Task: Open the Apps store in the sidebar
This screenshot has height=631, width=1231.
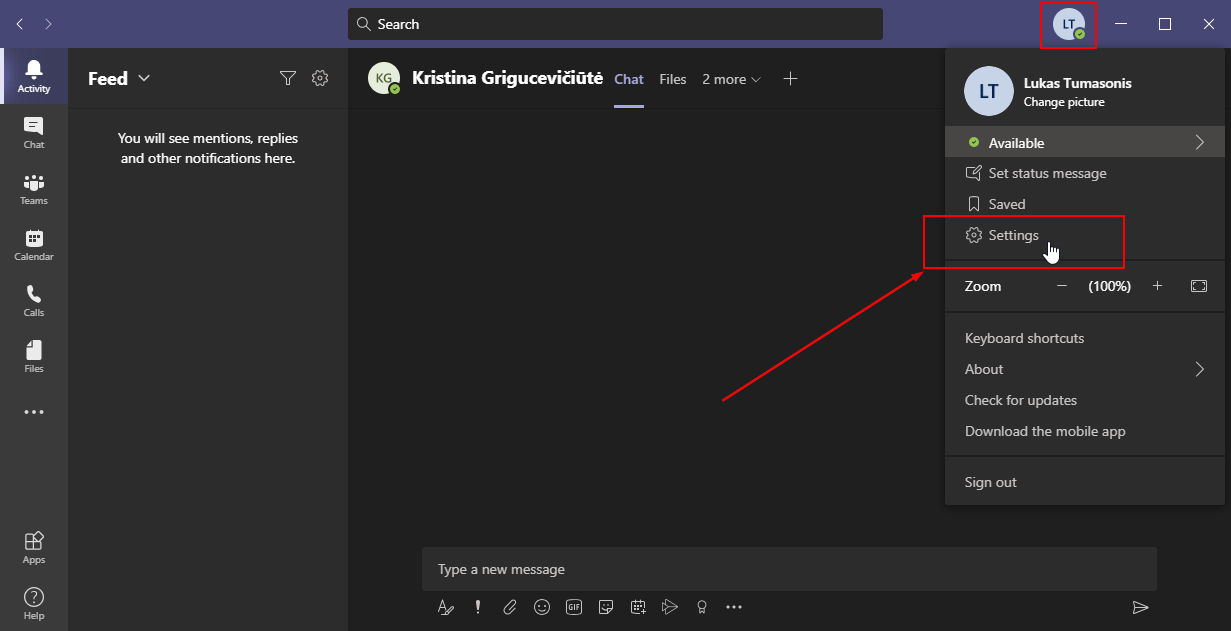Action: [34, 547]
